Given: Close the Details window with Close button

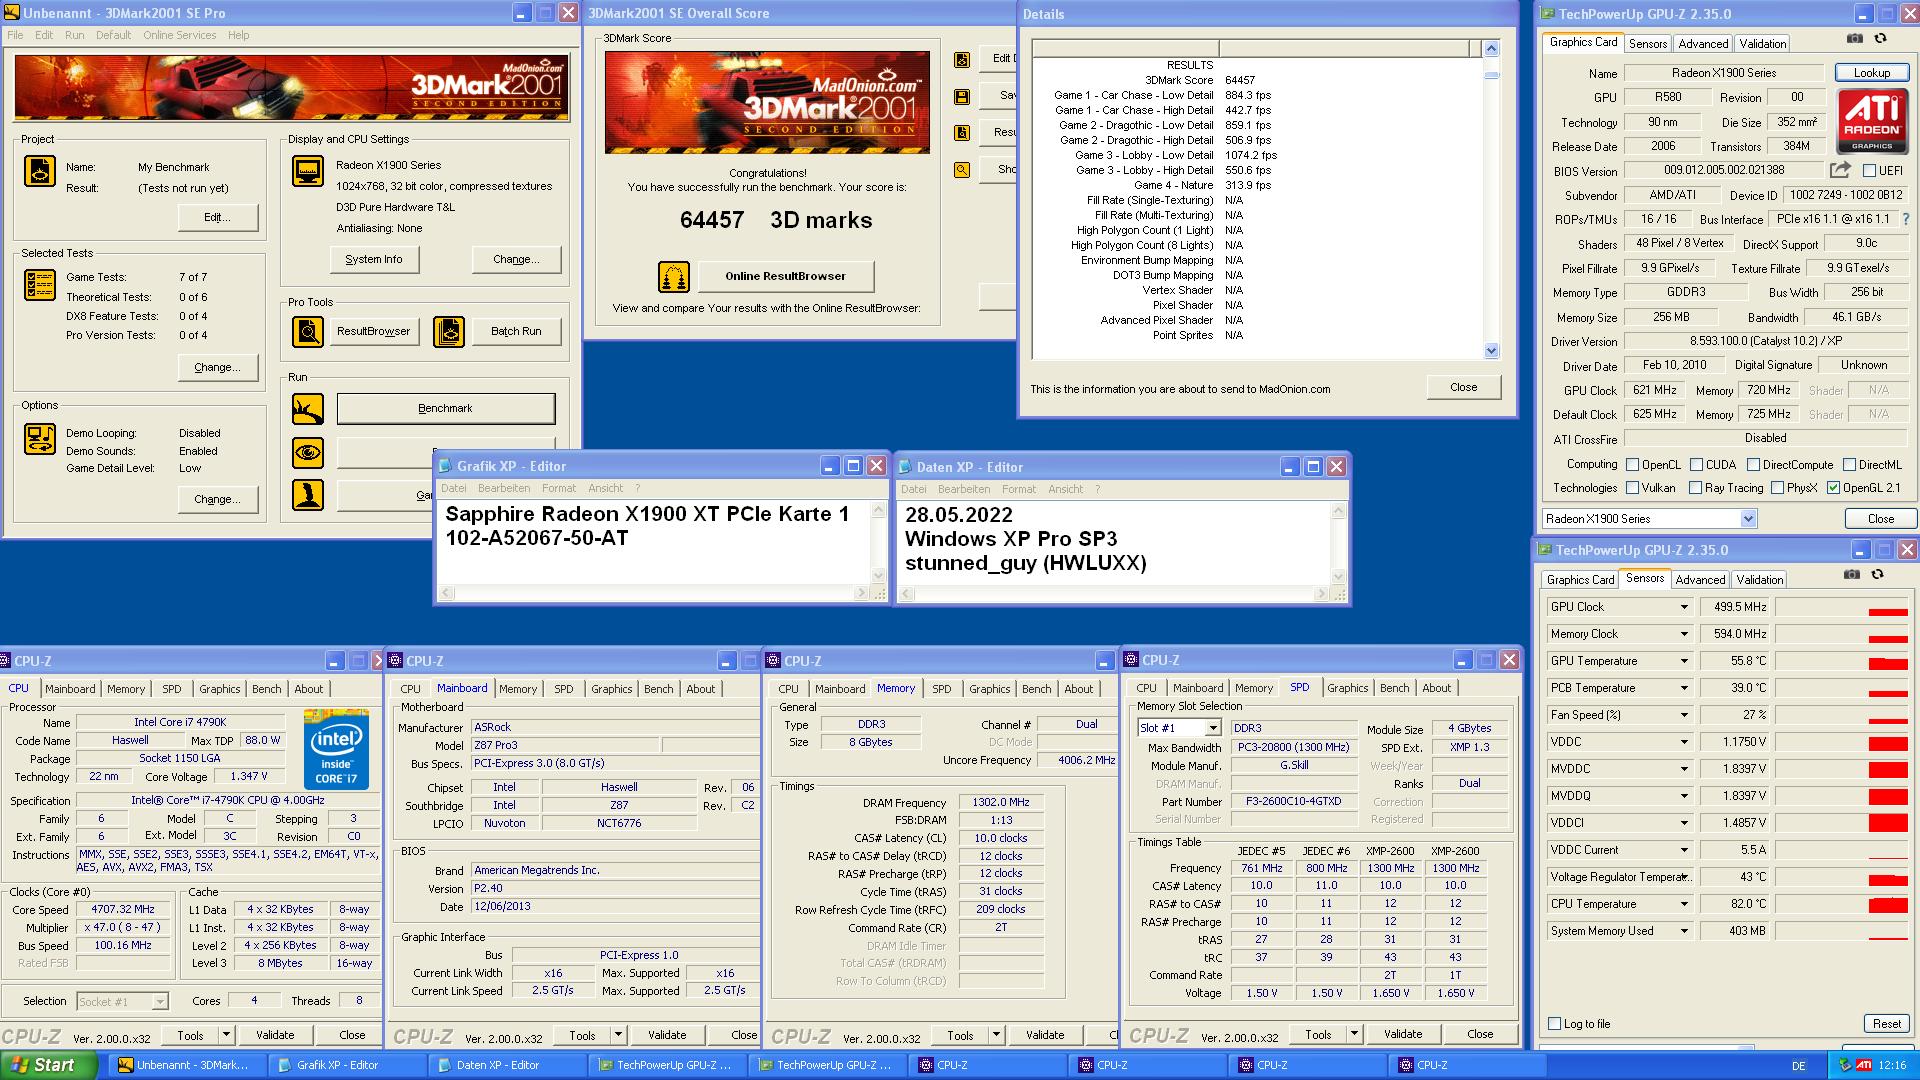Looking at the screenshot, I should tap(1463, 387).
